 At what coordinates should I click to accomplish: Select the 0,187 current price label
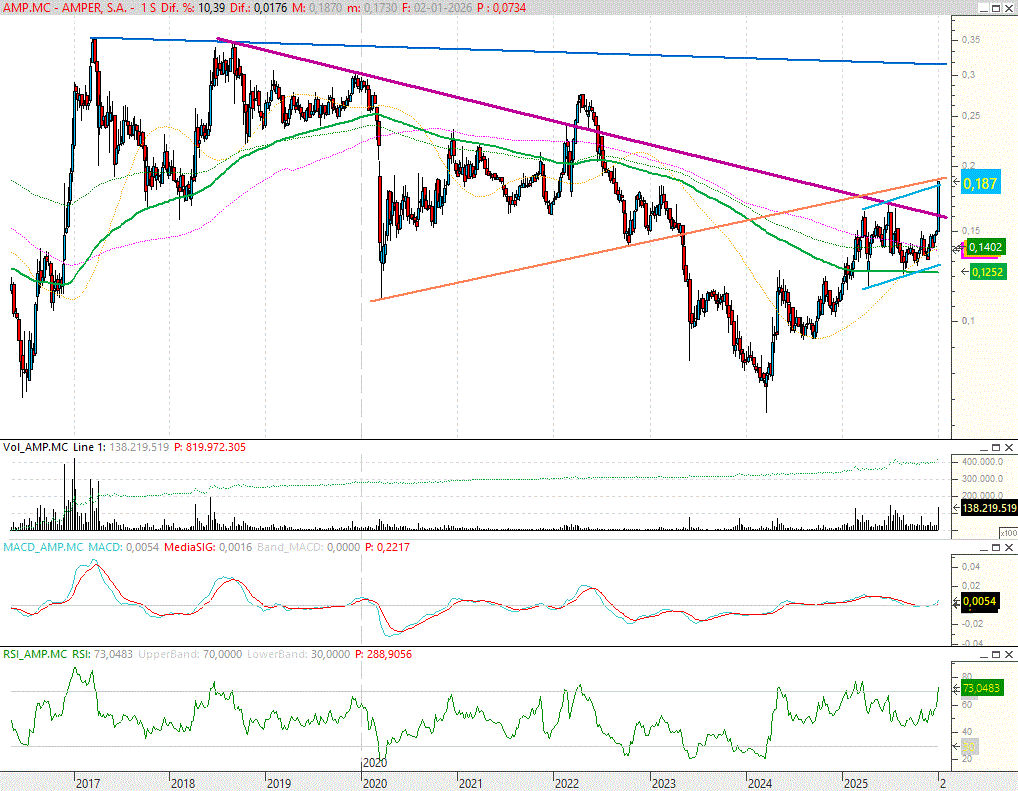tap(980, 184)
